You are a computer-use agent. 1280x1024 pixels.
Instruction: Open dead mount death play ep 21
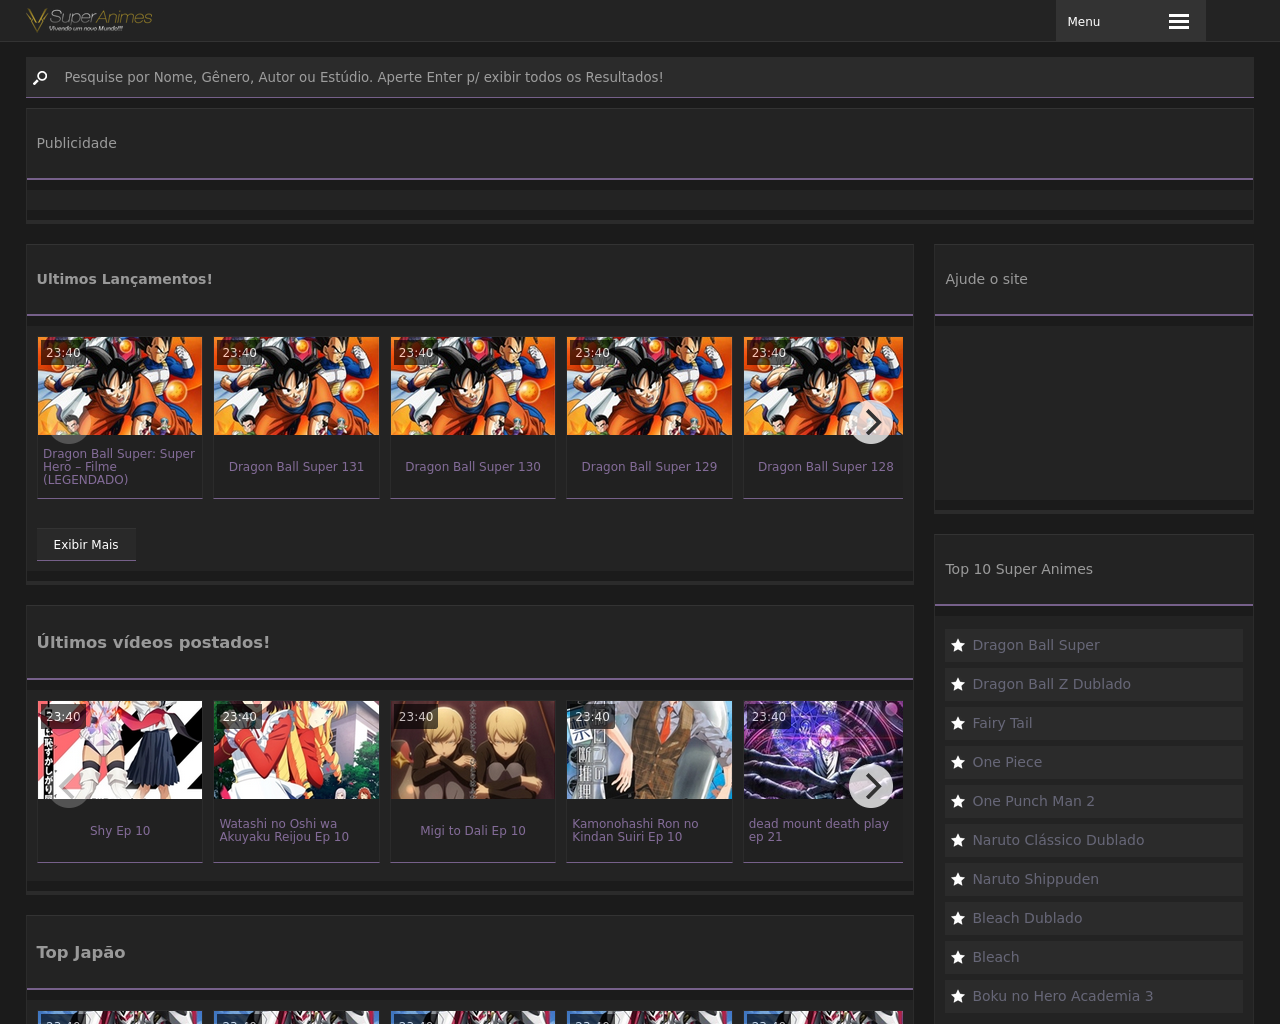(x=818, y=830)
